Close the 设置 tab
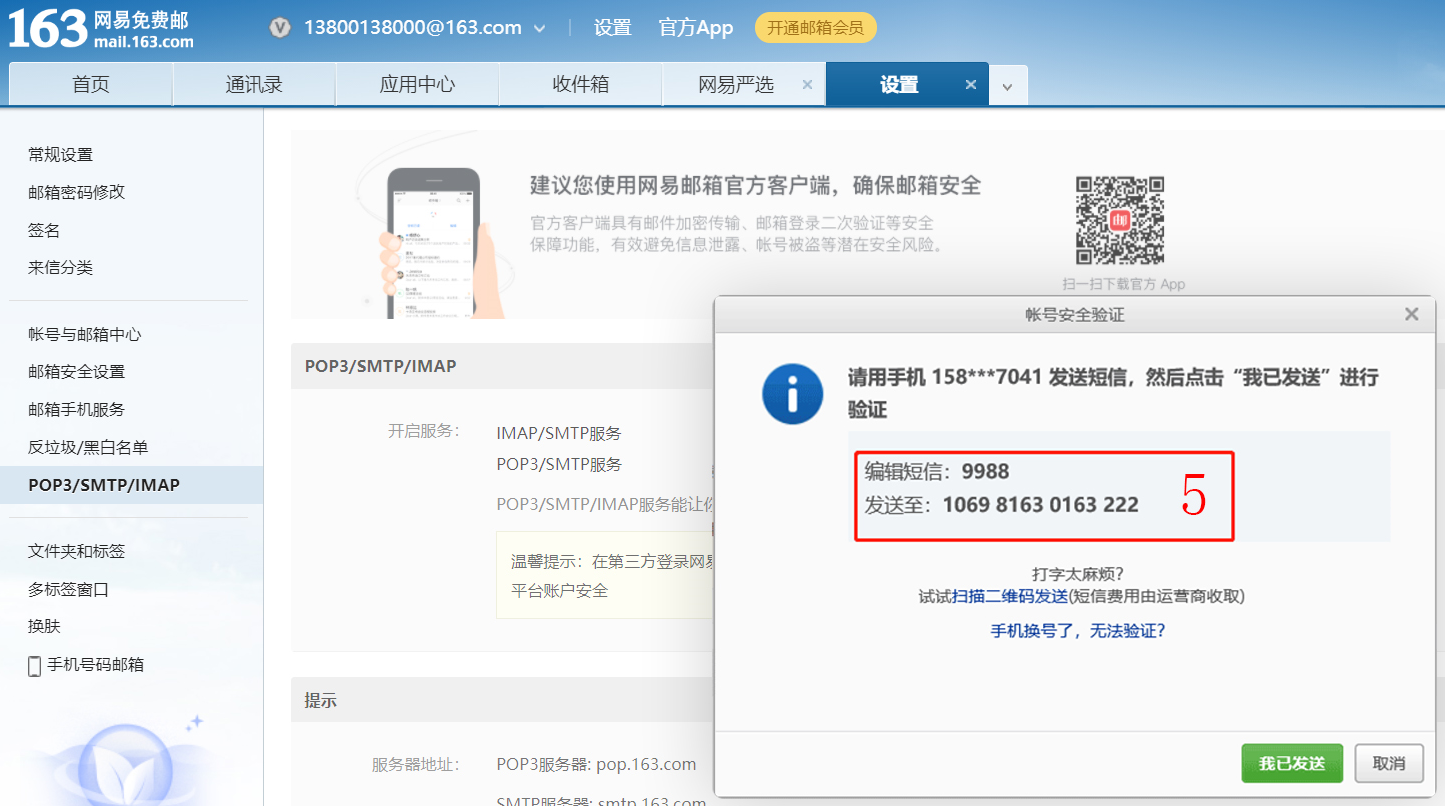 (x=970, y=85)
